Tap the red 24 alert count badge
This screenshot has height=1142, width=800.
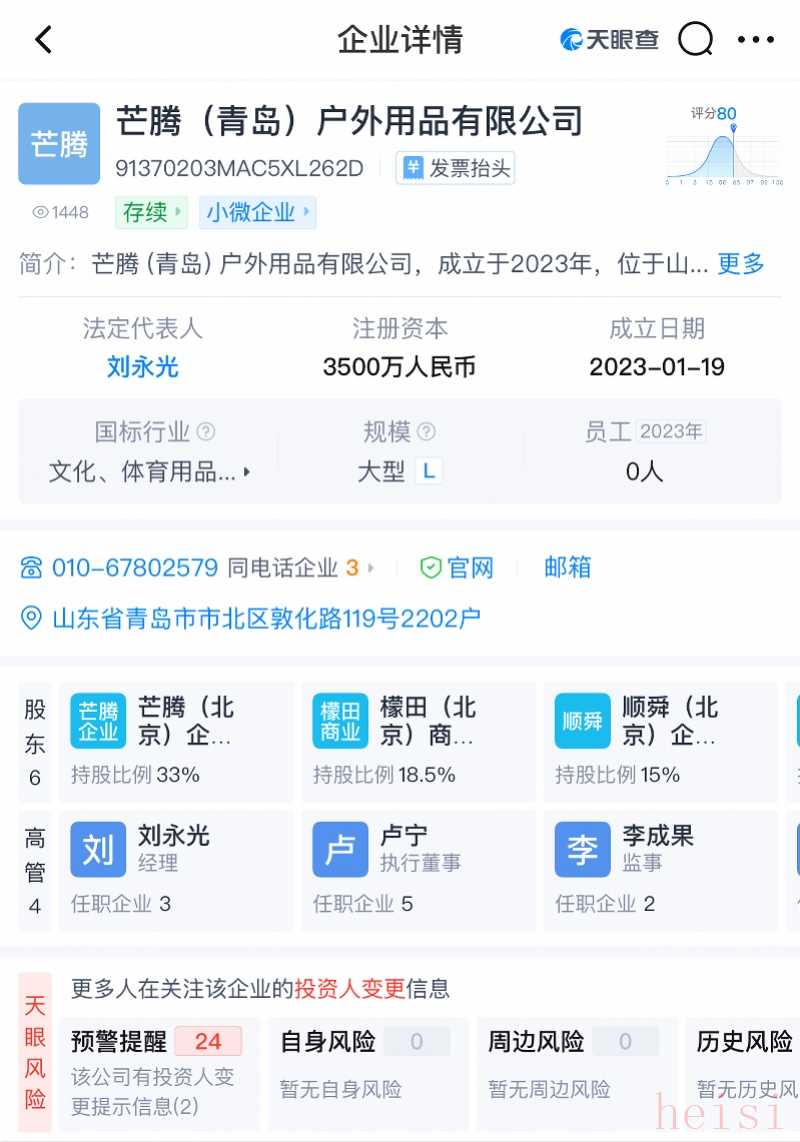208,1041
